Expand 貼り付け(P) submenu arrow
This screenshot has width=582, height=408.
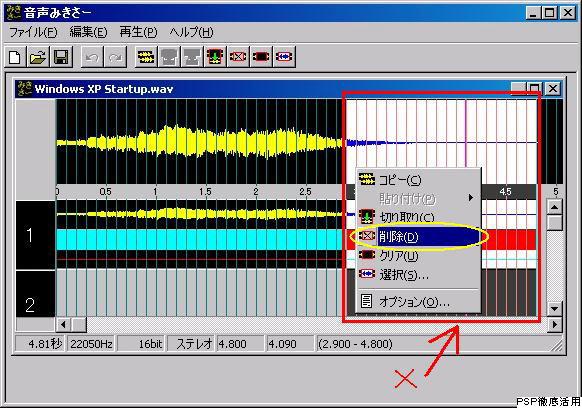coord(471,198)
